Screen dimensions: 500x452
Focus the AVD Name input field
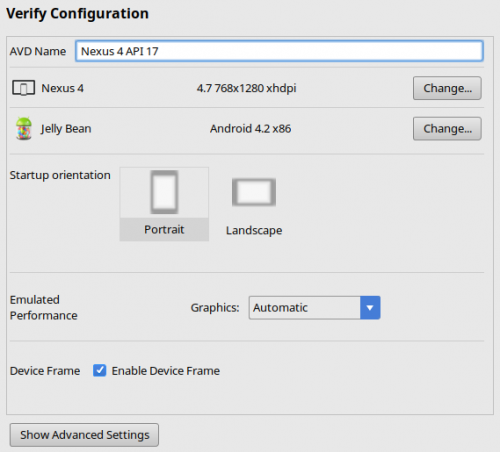tap(279, 51)
